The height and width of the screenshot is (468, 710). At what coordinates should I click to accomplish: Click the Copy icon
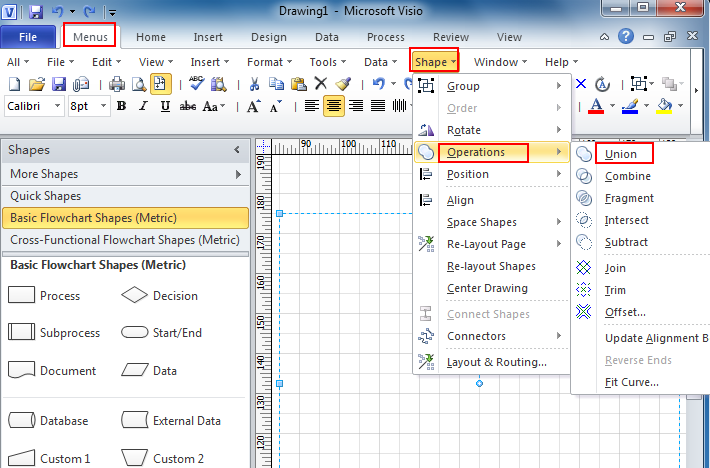click(x=276, y=84)
